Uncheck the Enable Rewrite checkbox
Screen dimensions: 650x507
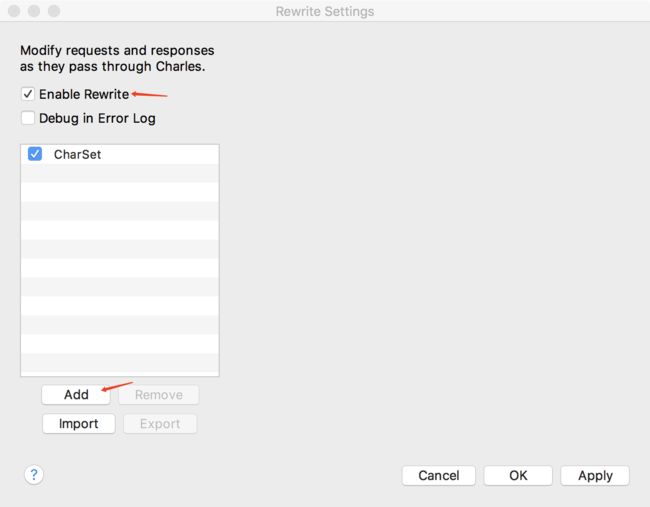pos(28,94)
